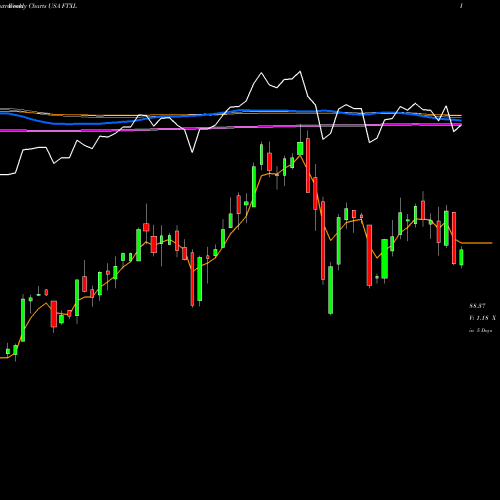The image size is (500, 500).
Task: Click the tallest red candlestick after the peak
Action: [323, 241]
